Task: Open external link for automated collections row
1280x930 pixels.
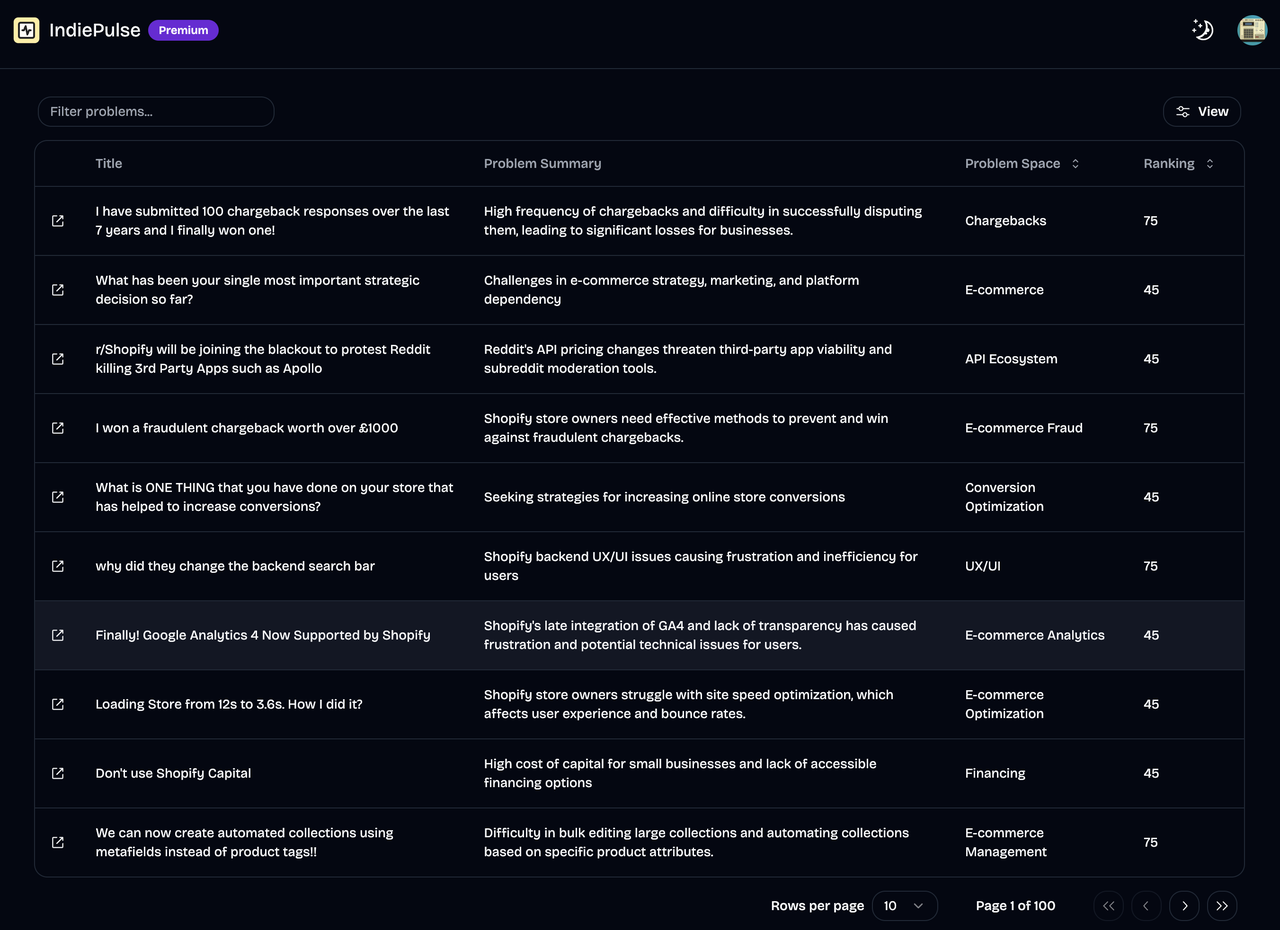Action: [x=58, y=842]
